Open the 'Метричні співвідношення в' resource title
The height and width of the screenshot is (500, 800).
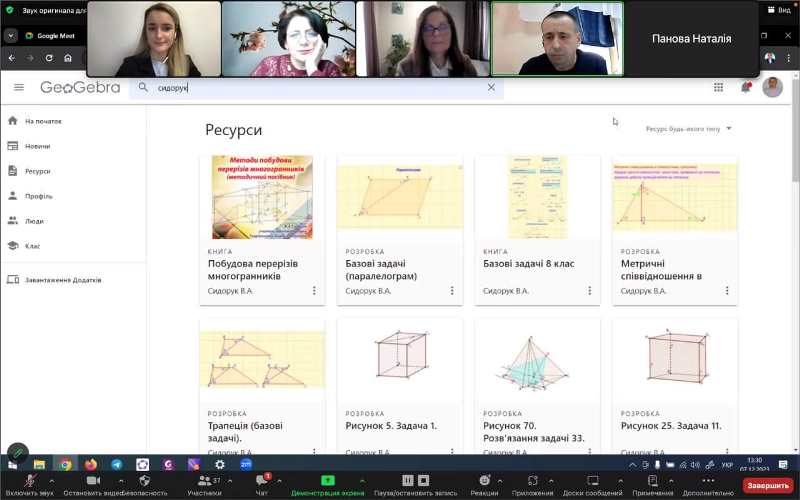(x=661, y=270)
